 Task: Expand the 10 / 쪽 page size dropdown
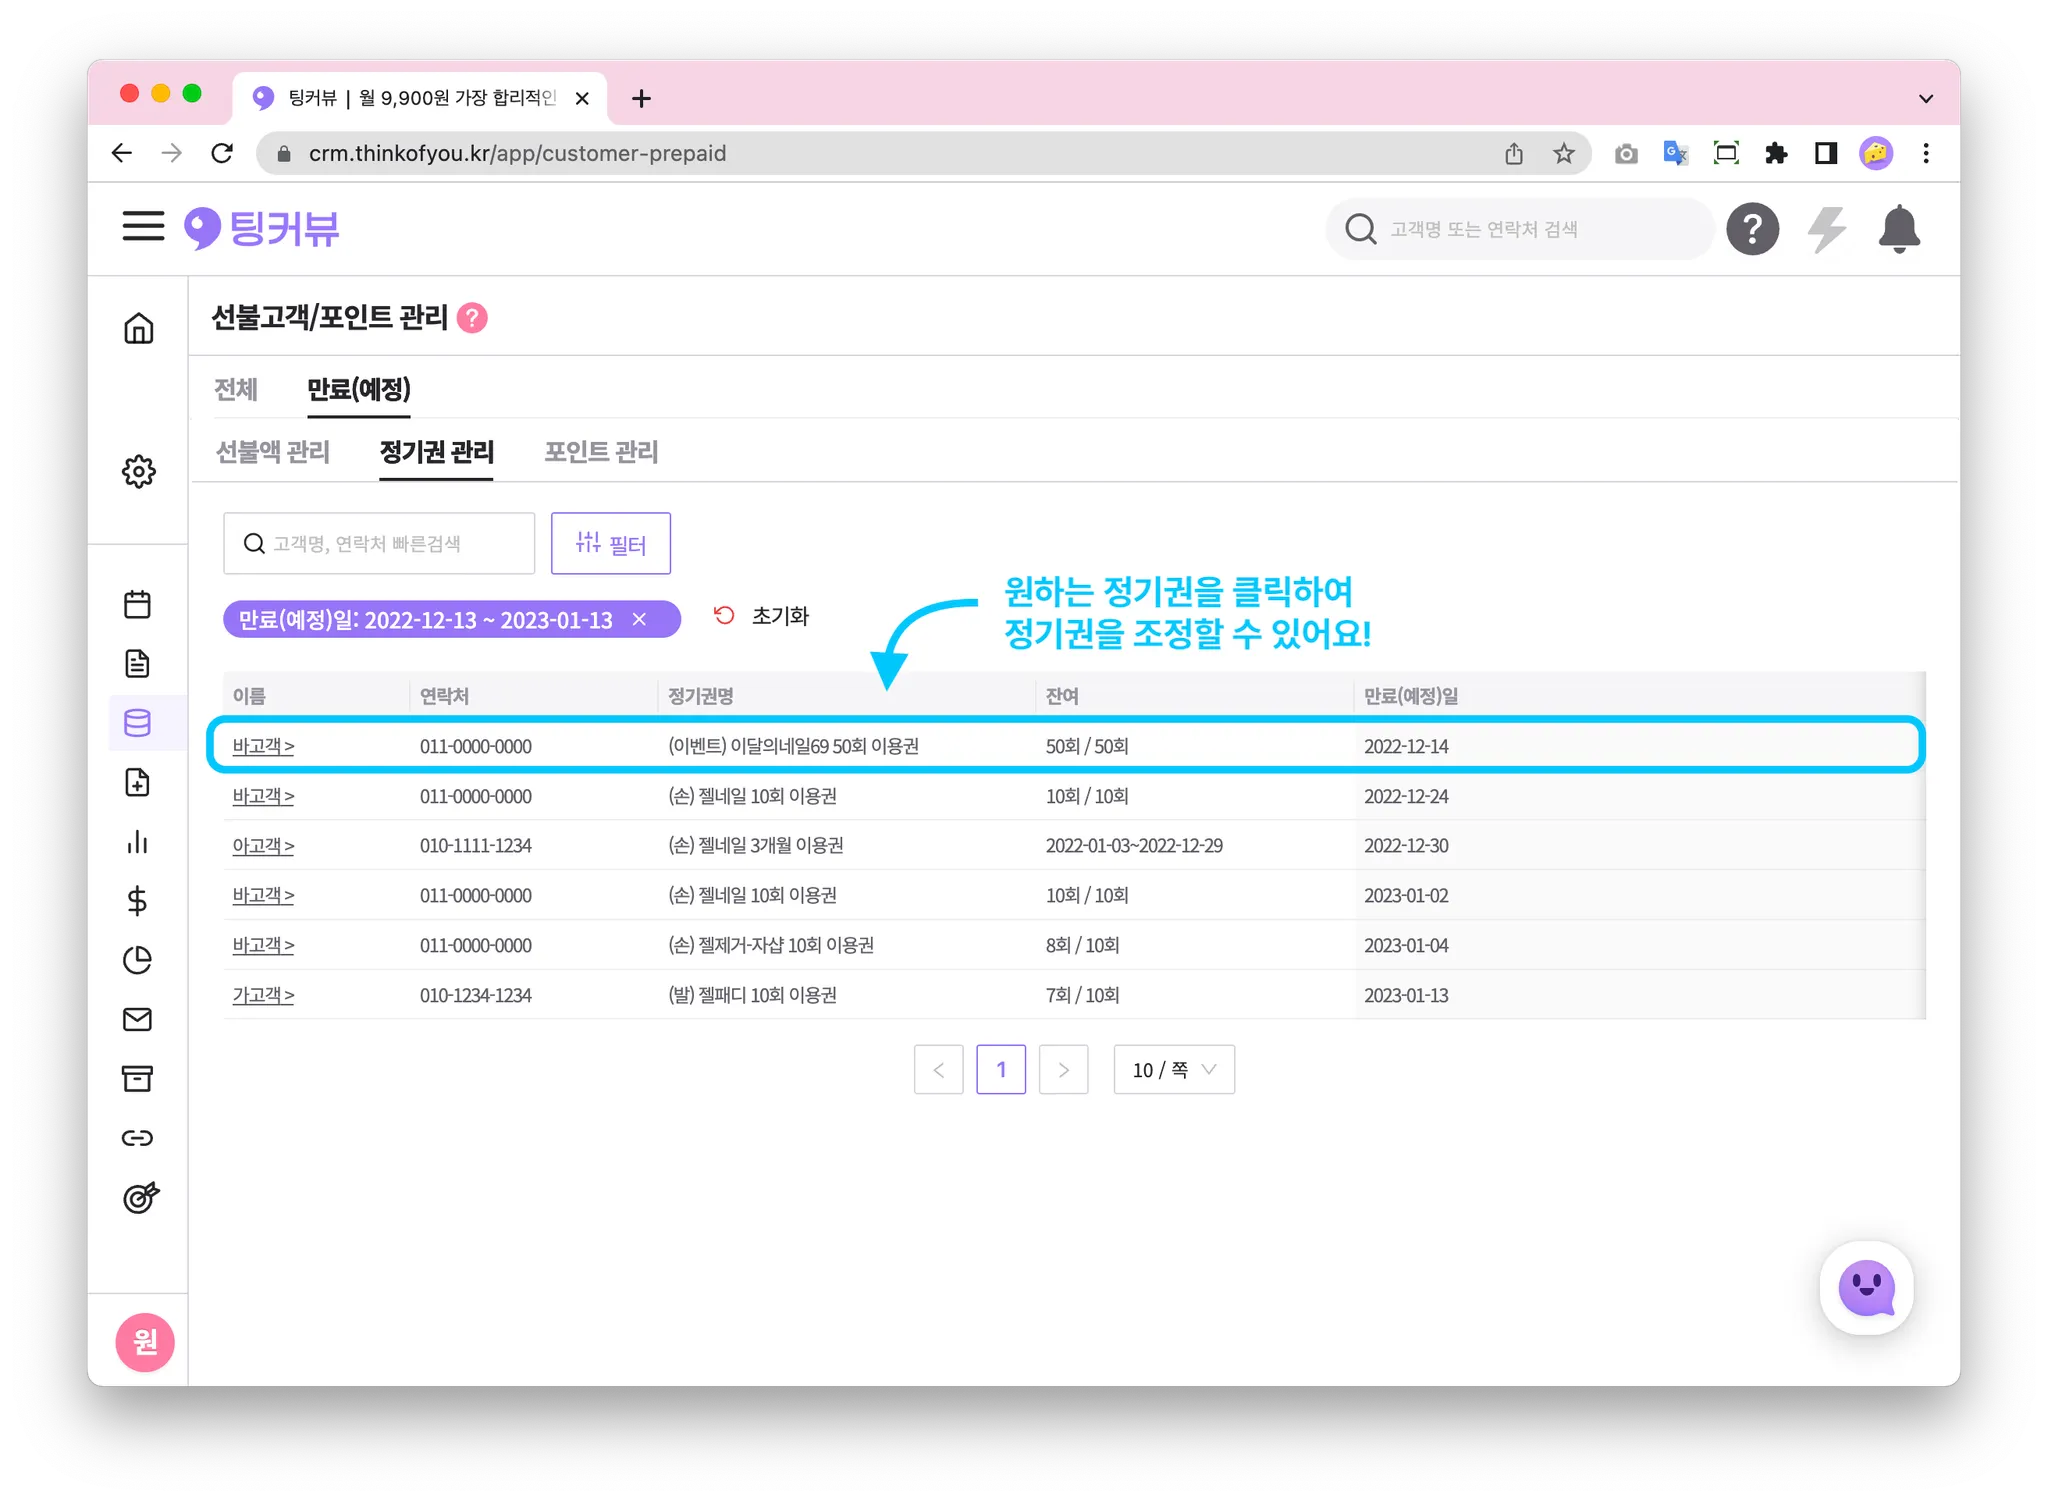pos(1174,1070)
